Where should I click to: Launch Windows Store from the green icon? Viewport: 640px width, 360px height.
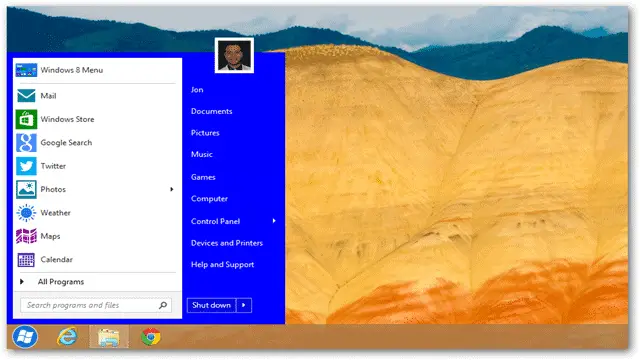point(26,119)
